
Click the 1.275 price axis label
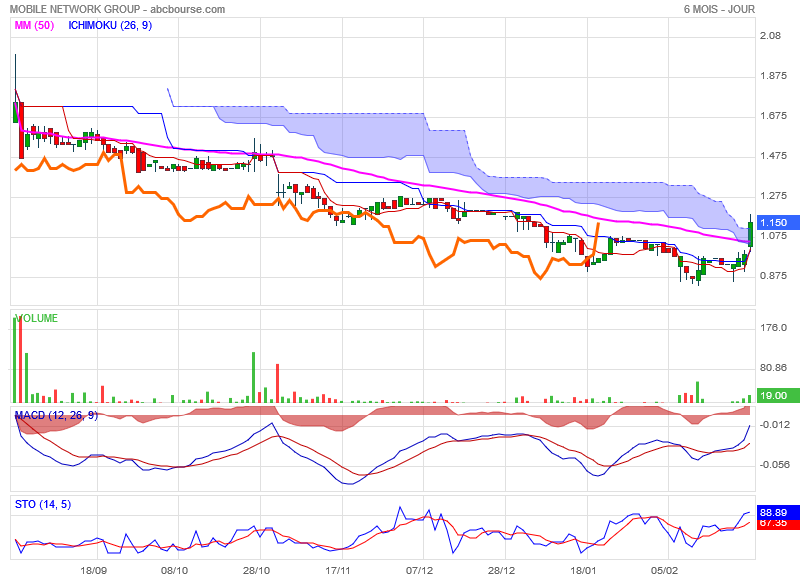click(x=773, y=196)
